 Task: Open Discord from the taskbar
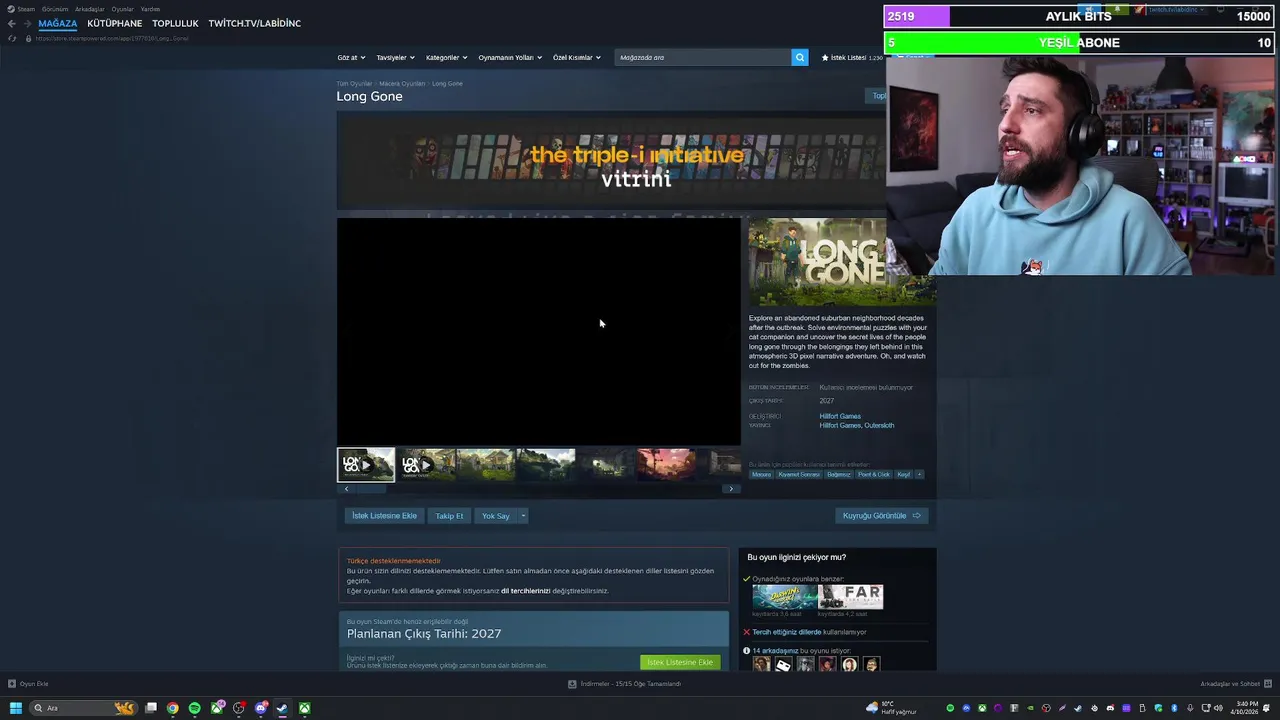(x=261, y=708)
